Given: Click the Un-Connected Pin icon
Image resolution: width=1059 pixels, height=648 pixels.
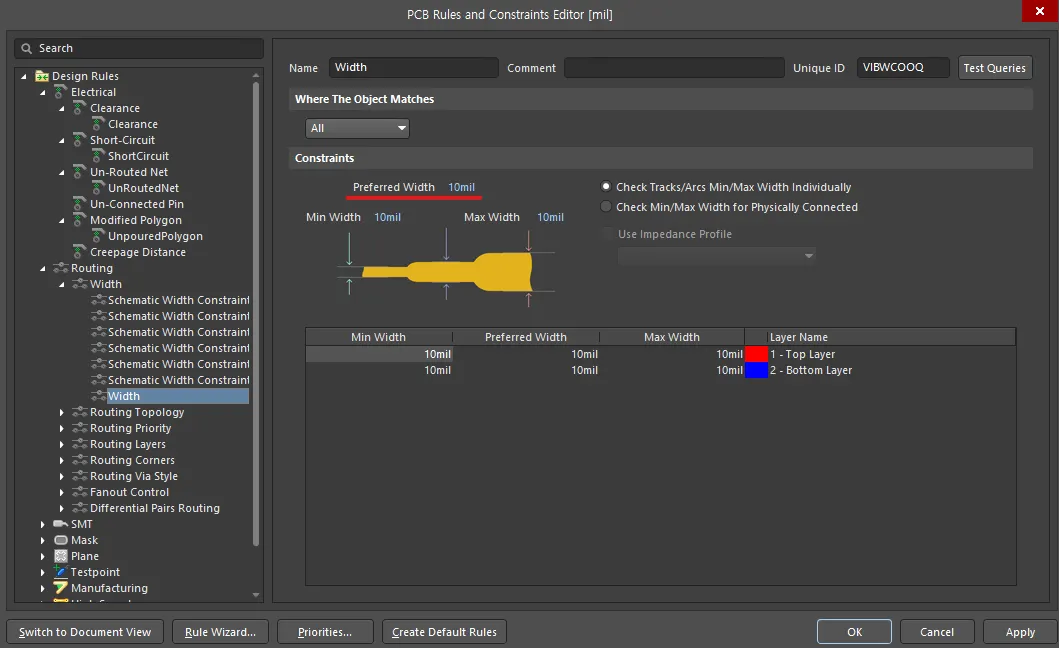Looking at the screenshot, I should (x=80, y=204).
